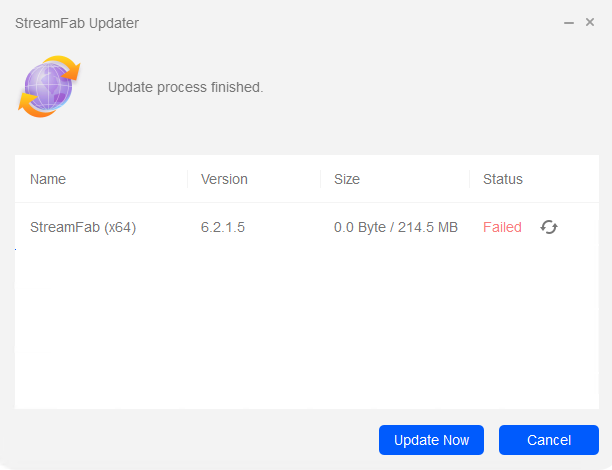Click the Status column header

503,179
